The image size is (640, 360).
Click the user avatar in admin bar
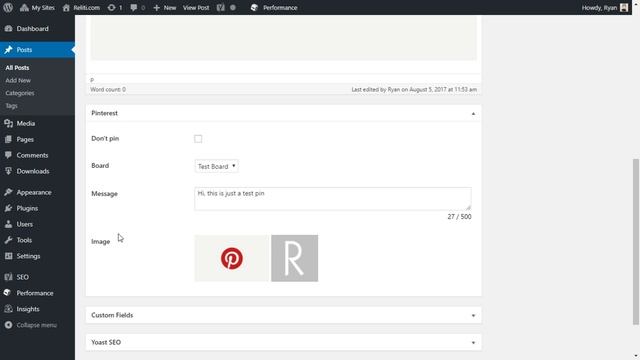click(624, 7)
